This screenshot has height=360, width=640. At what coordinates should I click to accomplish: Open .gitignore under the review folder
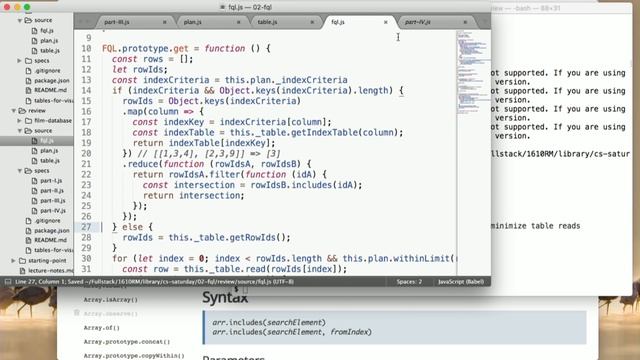tap(47, 220)
